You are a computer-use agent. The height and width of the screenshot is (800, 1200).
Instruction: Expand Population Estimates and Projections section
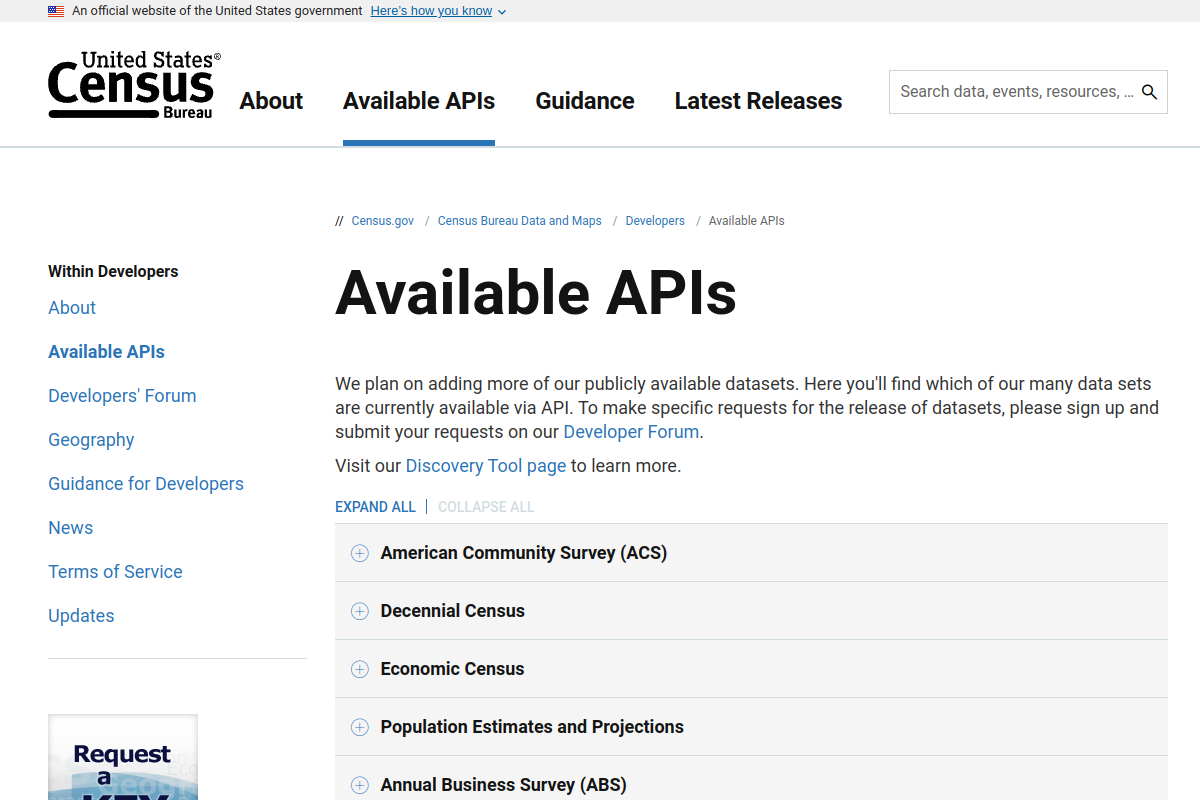point(751,727)
